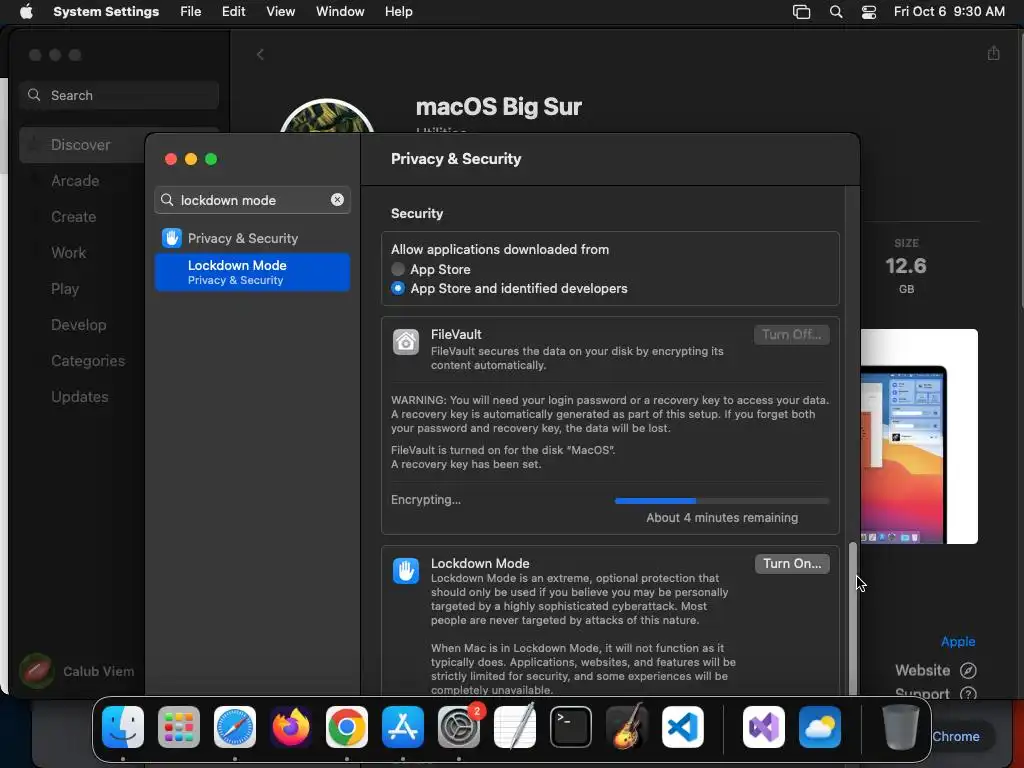Open Website link in App Store
The height and width of the screenshot is (768, 1024).
click(x=922, y=670)
